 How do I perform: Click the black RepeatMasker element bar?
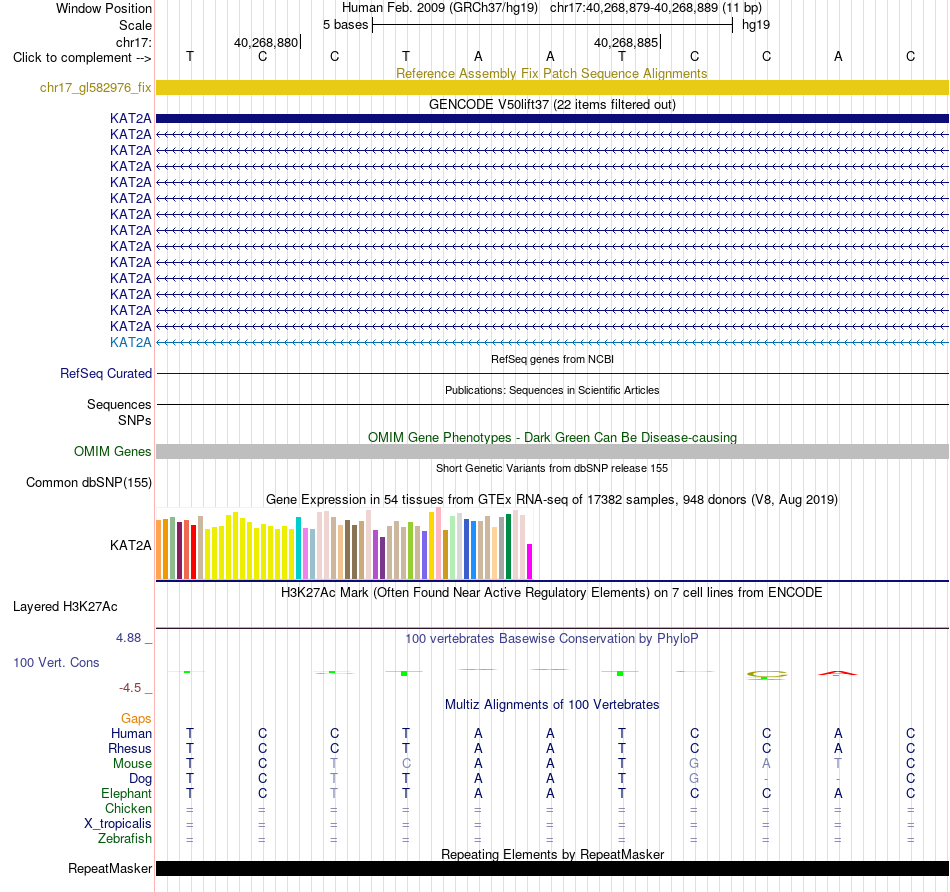tap(552, 868)
